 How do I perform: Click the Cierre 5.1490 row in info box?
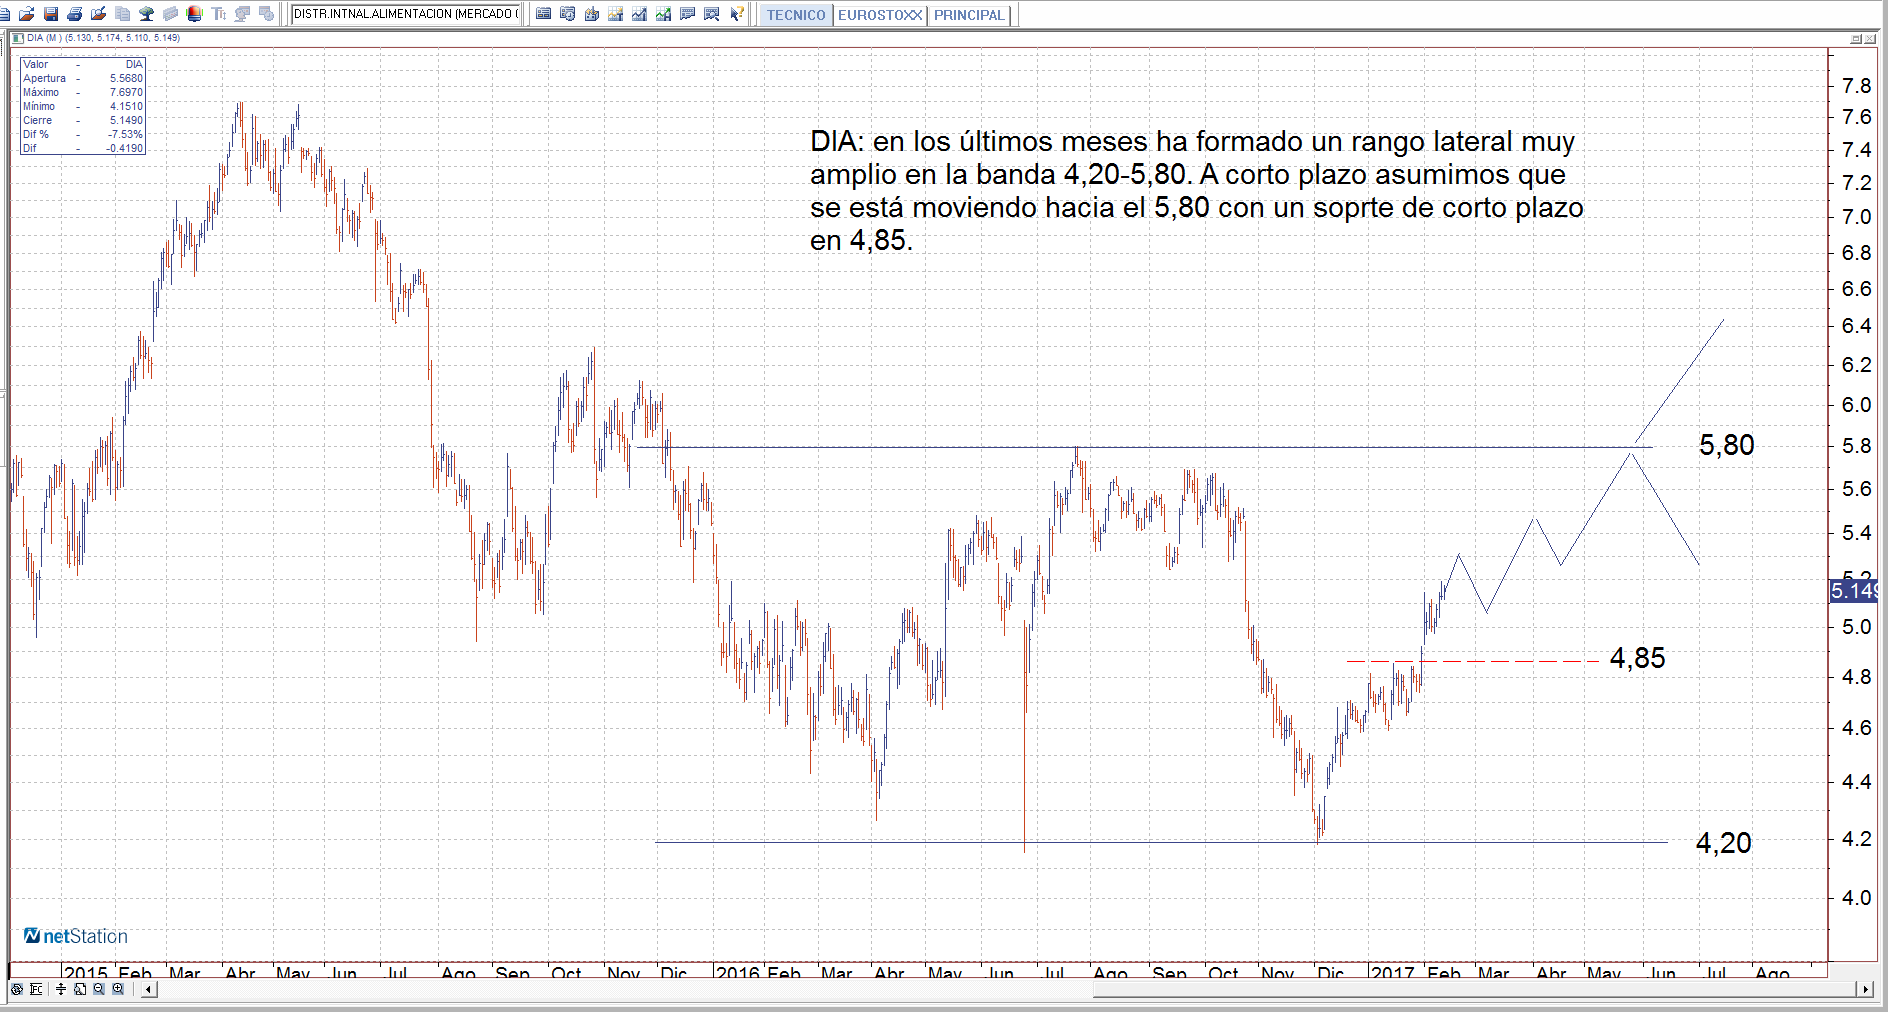click(x=83, y=120)
